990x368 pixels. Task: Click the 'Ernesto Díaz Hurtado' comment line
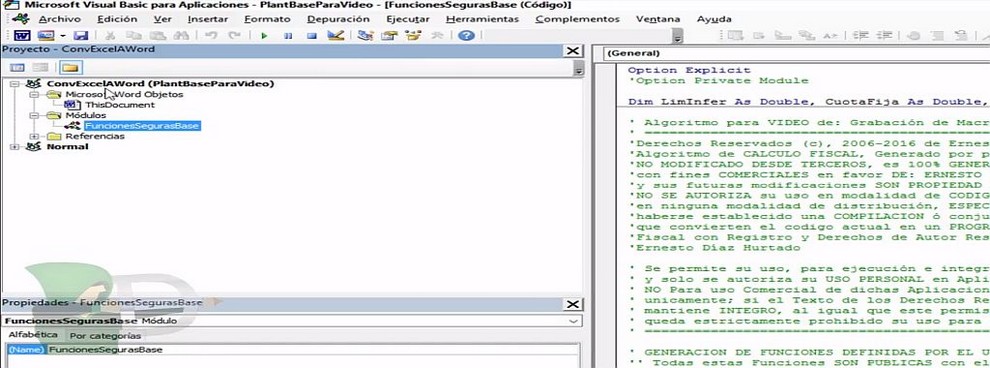[x=714, y=248]
